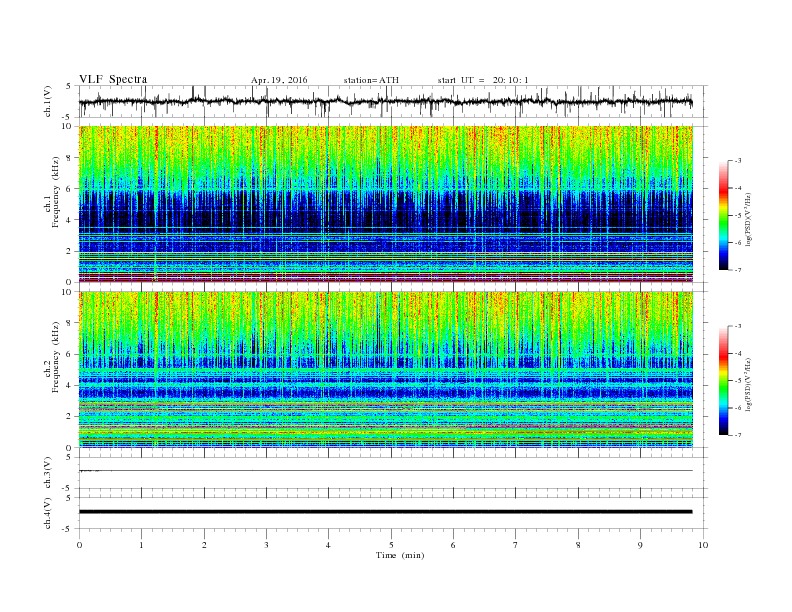This screenshot has width=792, height=612.
Task: Click the ch.1 spectrogram plot area
Action: pyautogui.click(x=386, y=204)
